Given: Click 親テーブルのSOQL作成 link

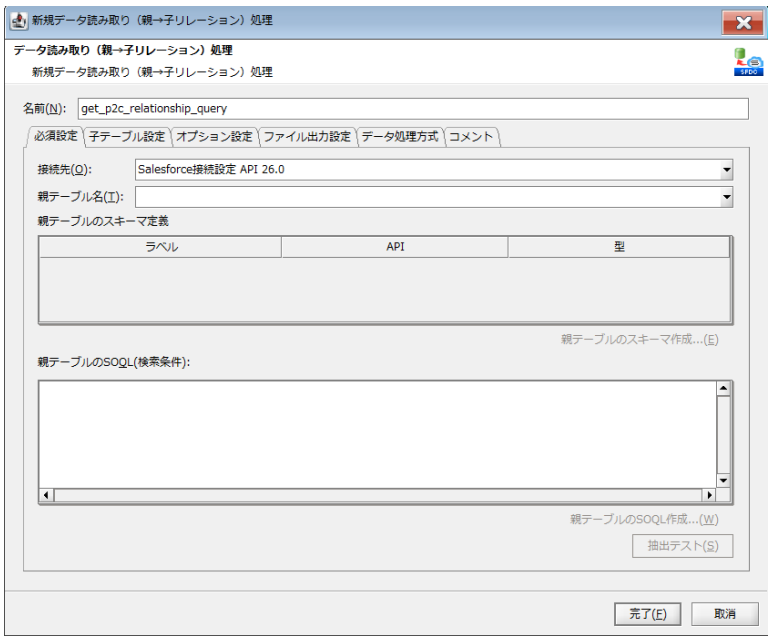Looking at the screenshot, I should (644, 519).
